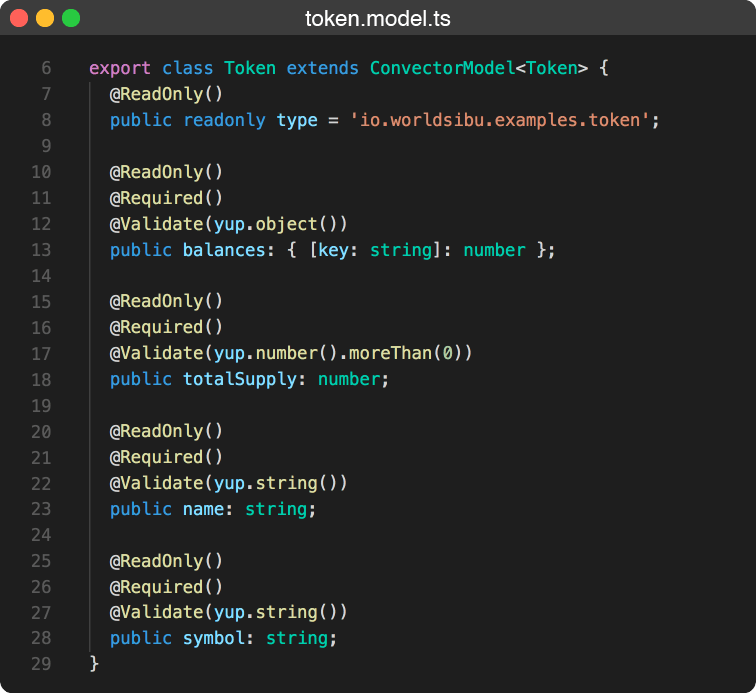This screenshot has height=693, width=756.
Task: Click line number 29 in the gutter
Action: [41, 664]
